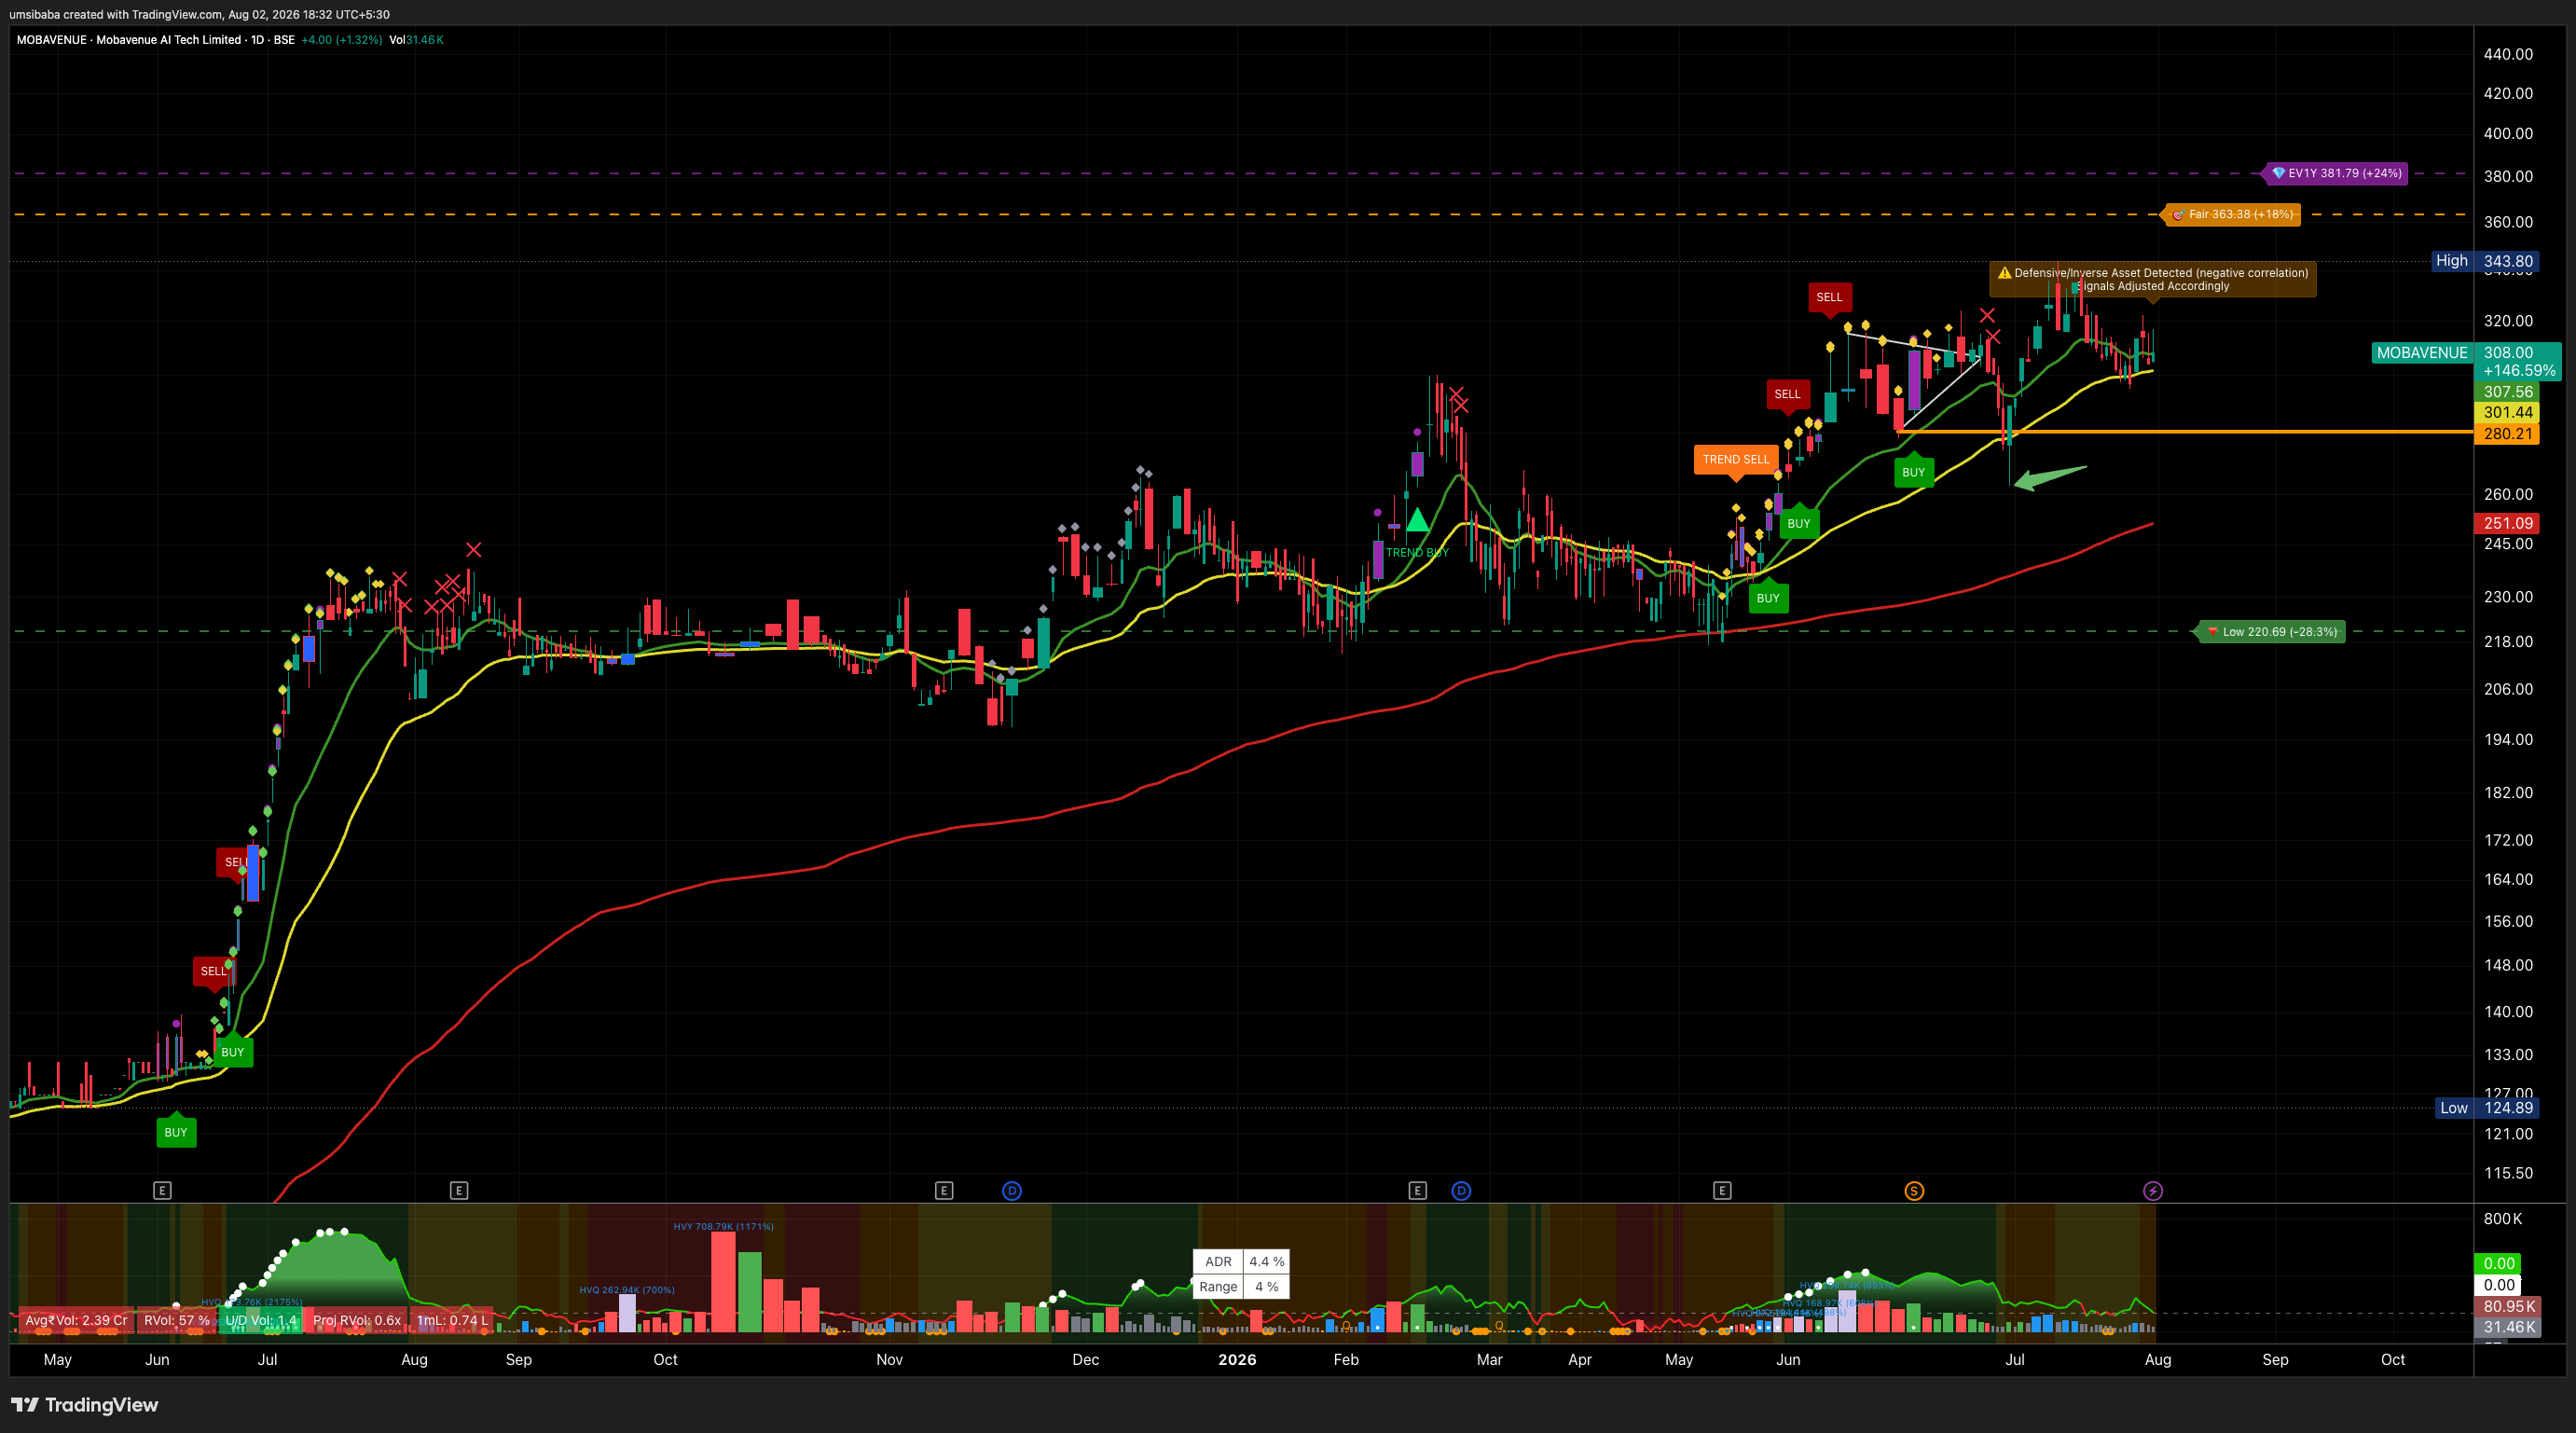Click the target icon on the Fair label
The width and height of the screenshot is (2576, 1433).
click(2178, 214)
